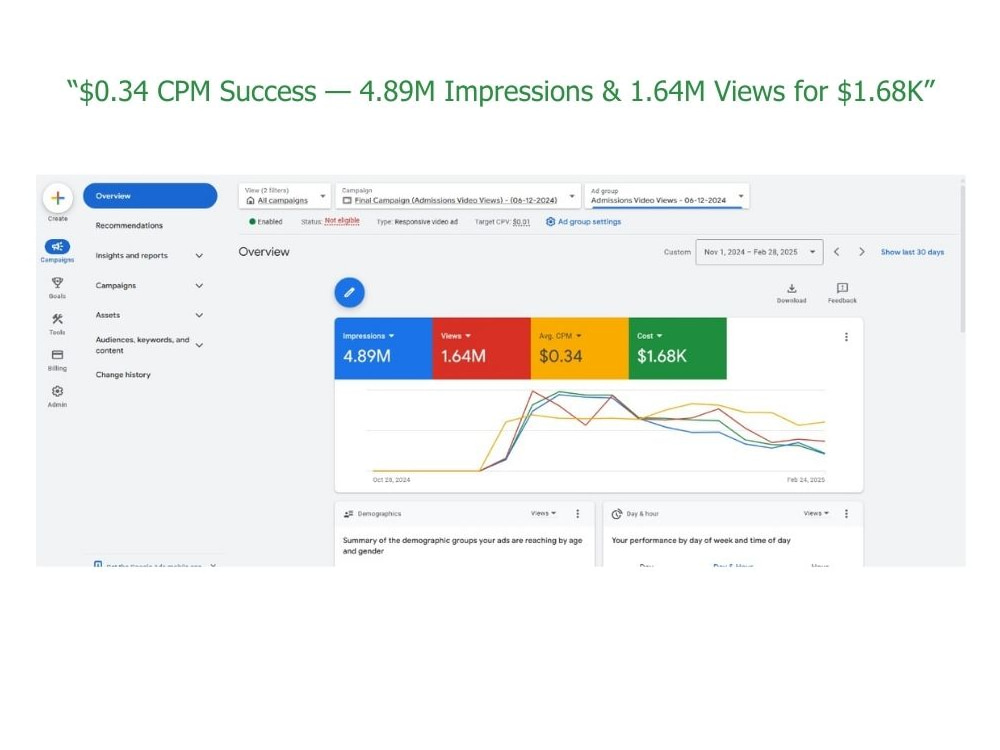1000x750 pixels.
Task: Open the date range dropdown
Action: [x=759, y=252]
